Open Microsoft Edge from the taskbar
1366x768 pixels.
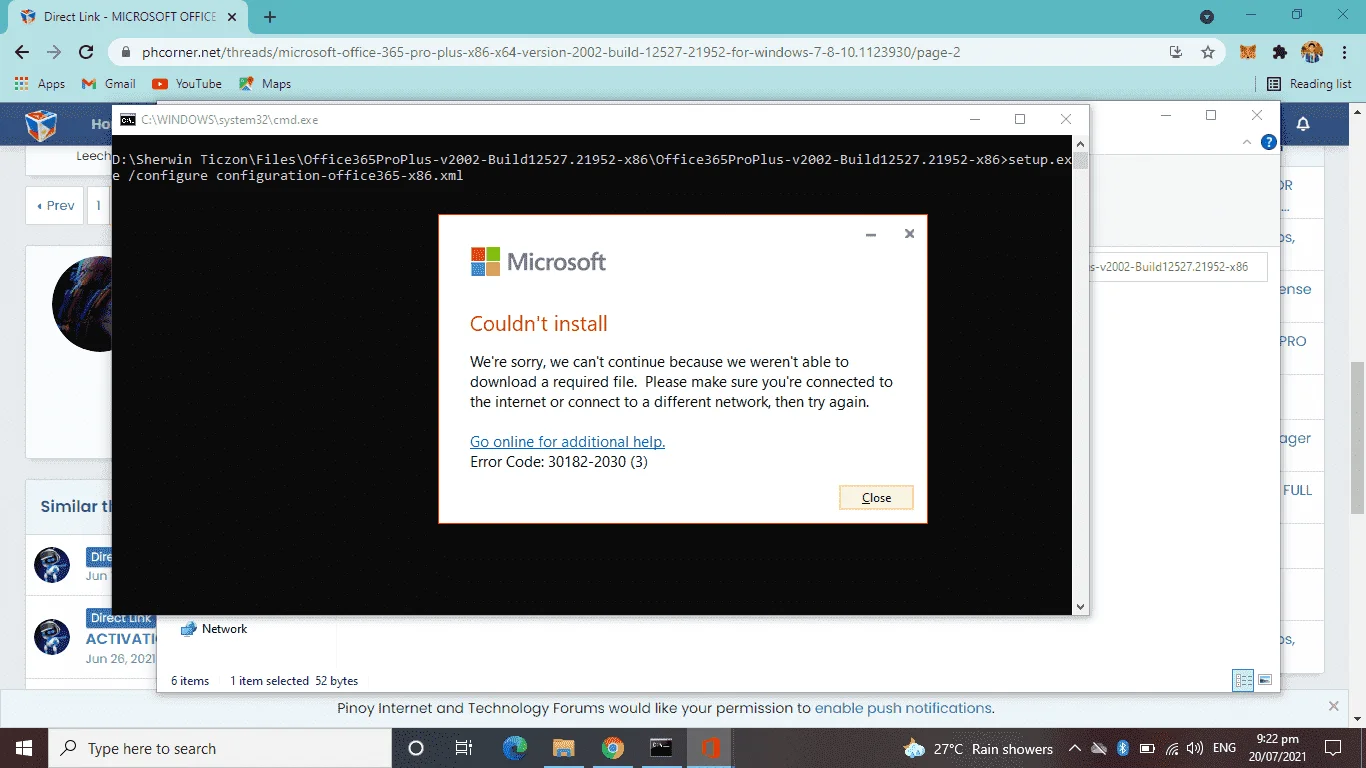[x=514, y=748]
